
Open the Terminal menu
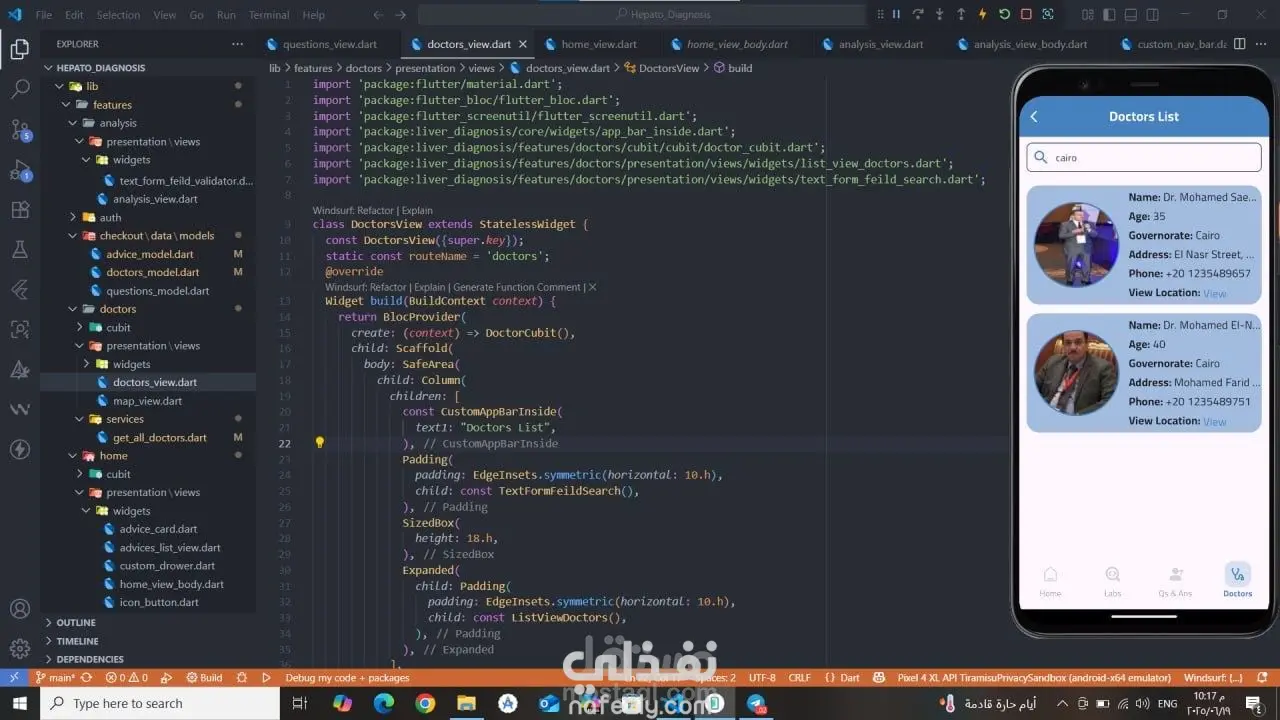pyautogui.click(x=268, y=15)
